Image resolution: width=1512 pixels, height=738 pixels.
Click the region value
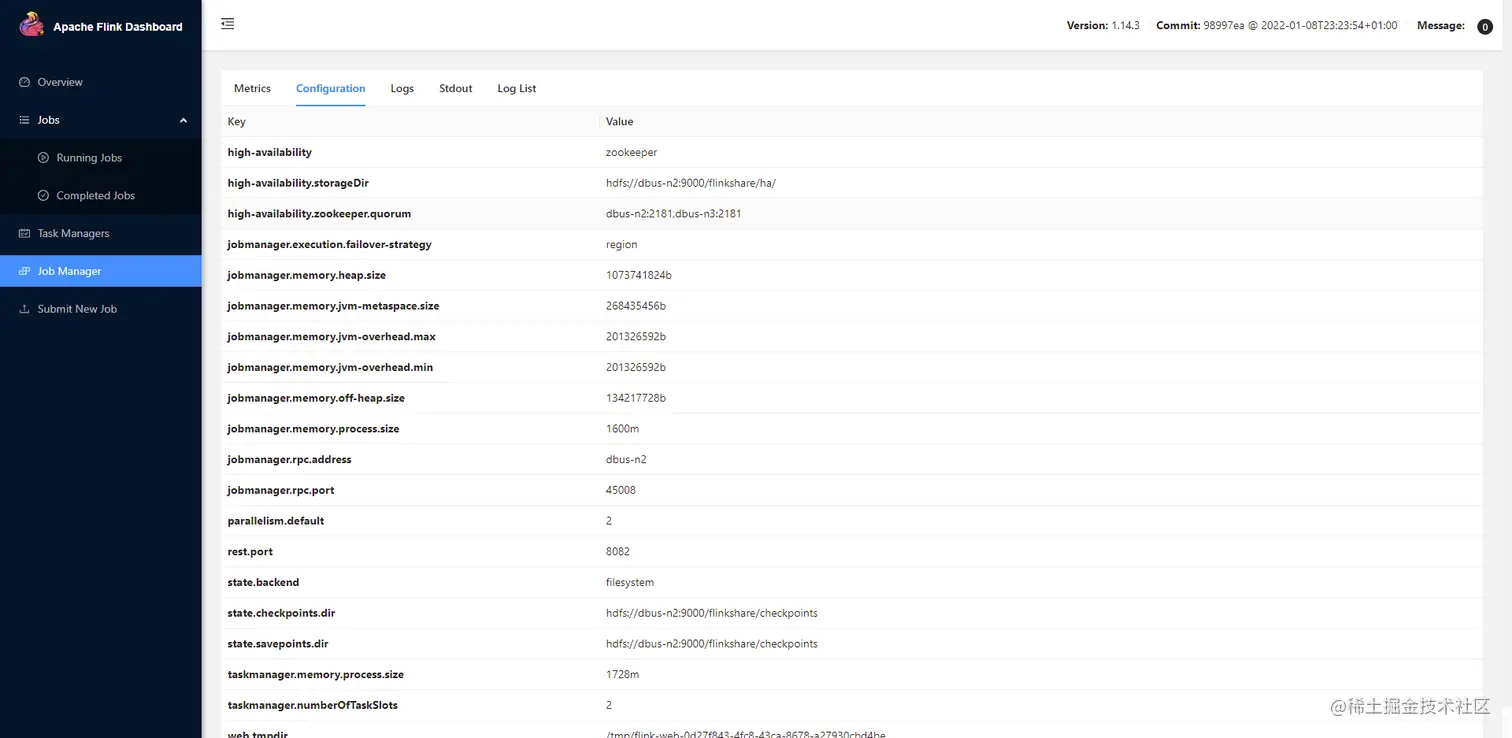(622, 244)
